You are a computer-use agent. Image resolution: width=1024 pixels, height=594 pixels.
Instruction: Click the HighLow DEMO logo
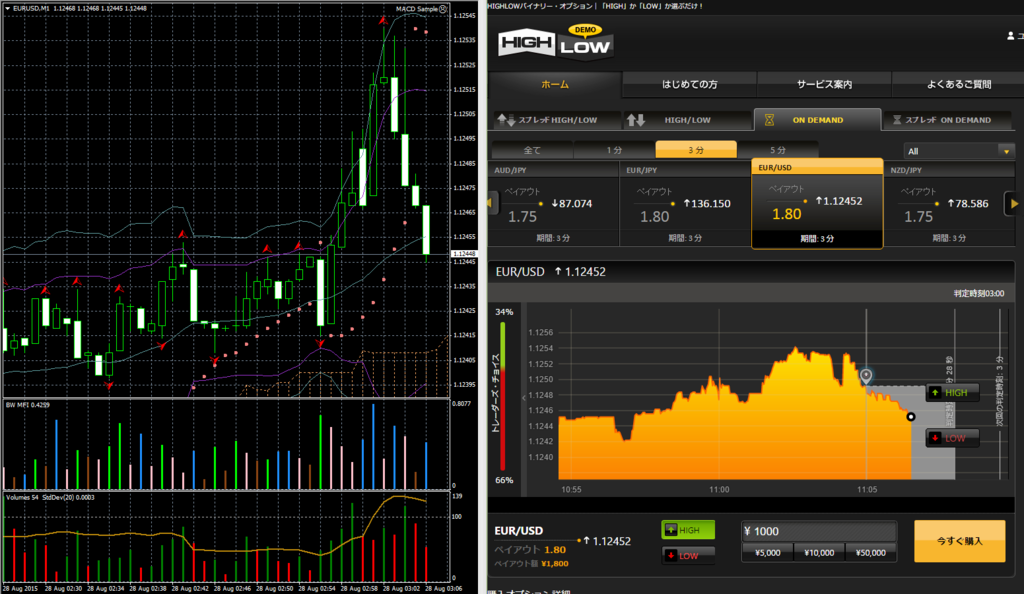click(x=555, y=43)
